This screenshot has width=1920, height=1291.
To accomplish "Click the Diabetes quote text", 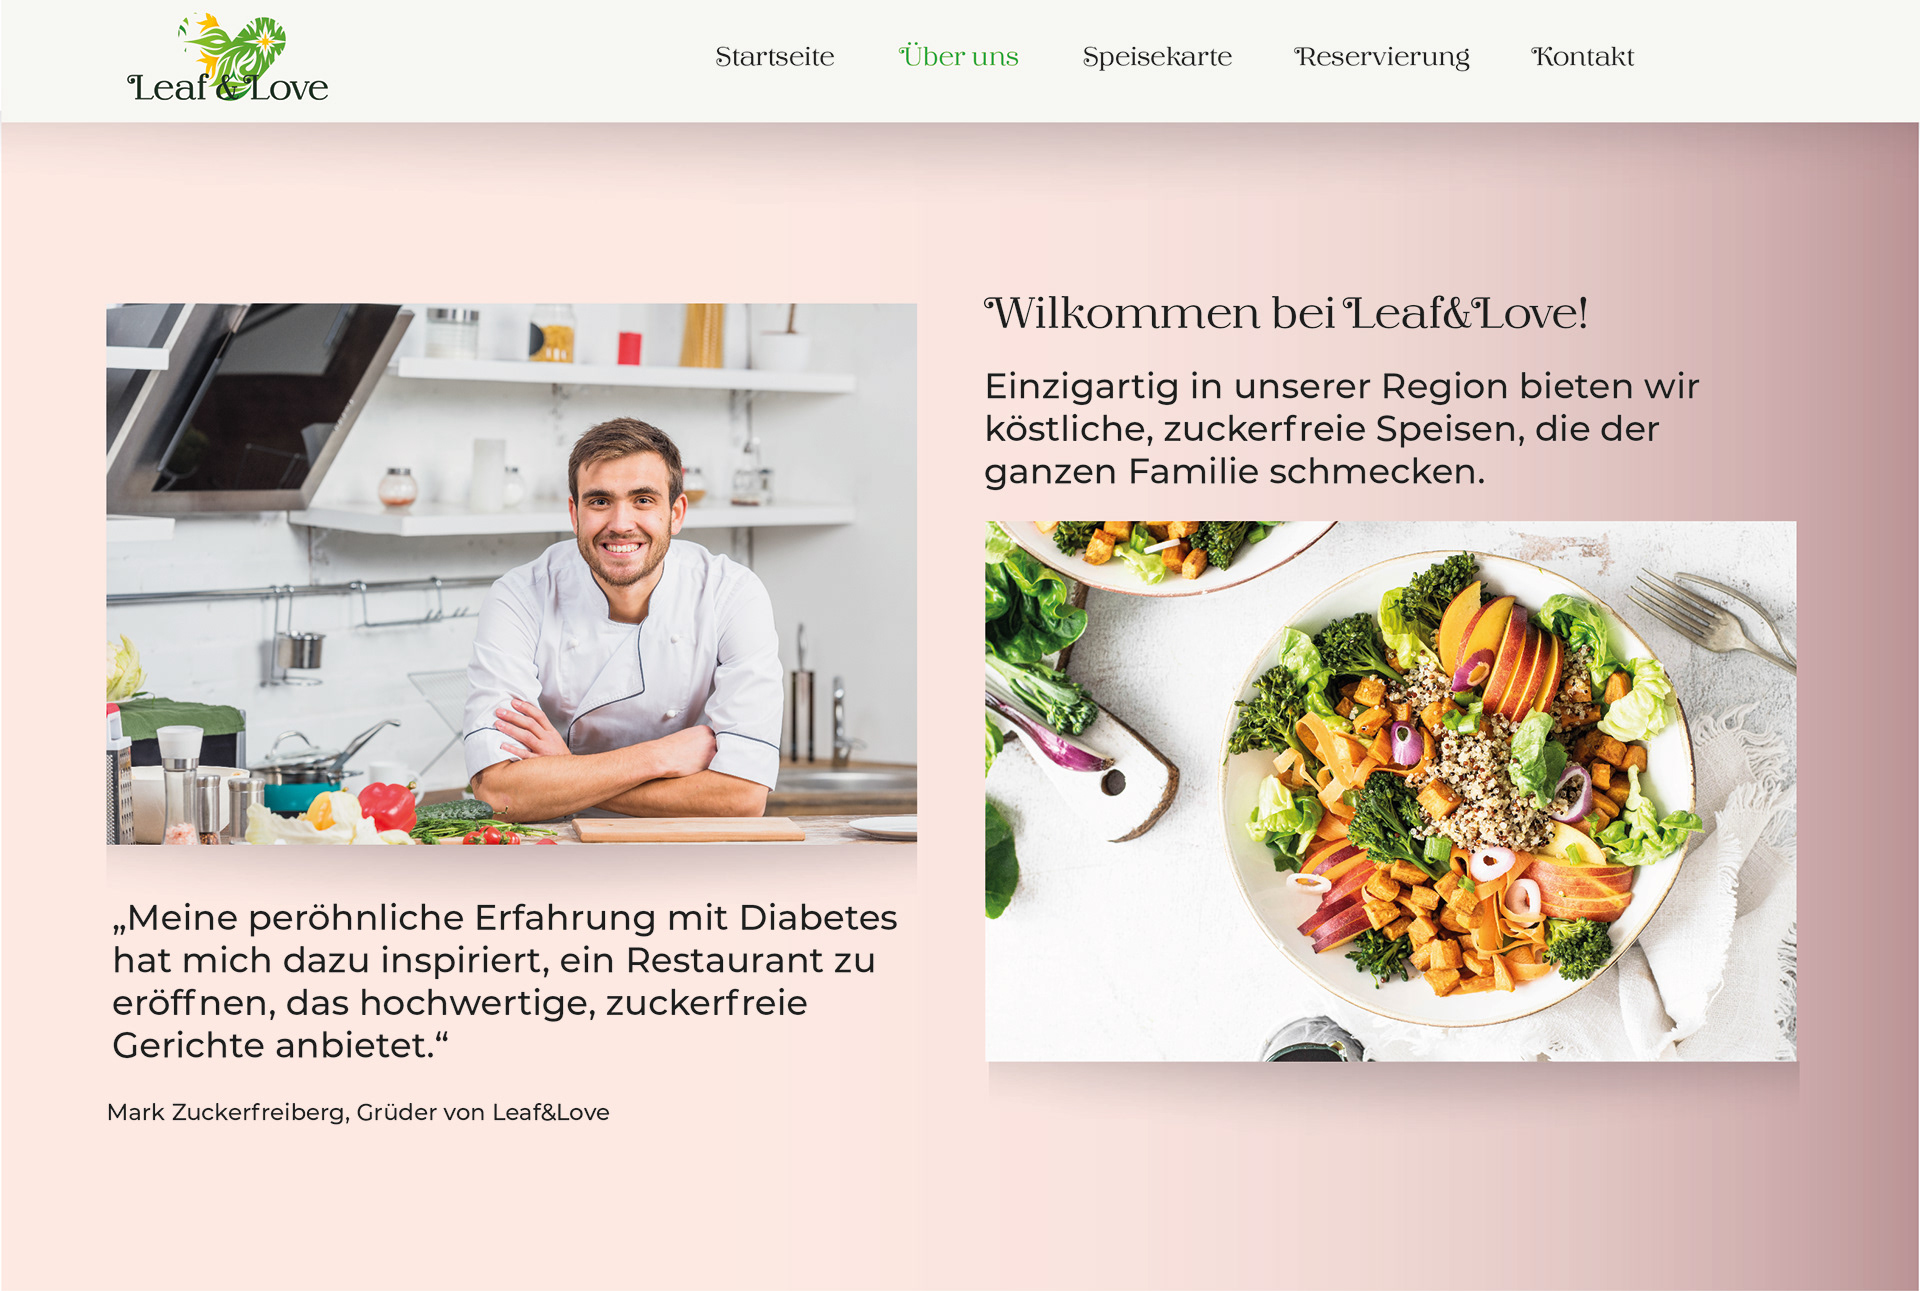I will (505, 981).
